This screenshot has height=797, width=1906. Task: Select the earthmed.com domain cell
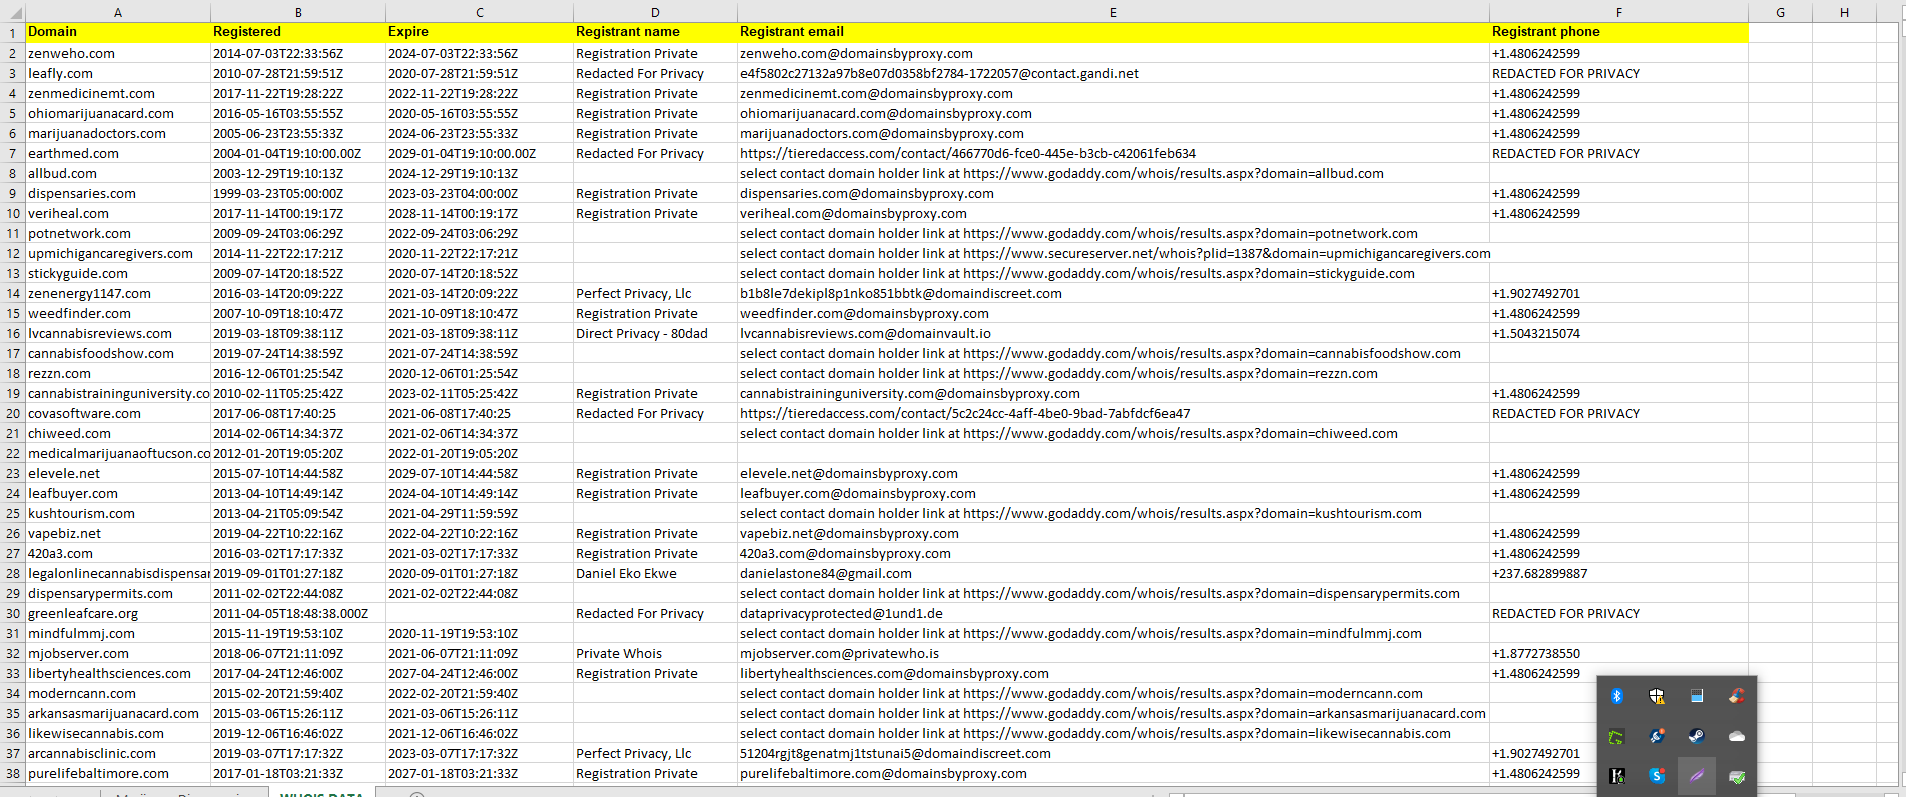coord(118,153)
